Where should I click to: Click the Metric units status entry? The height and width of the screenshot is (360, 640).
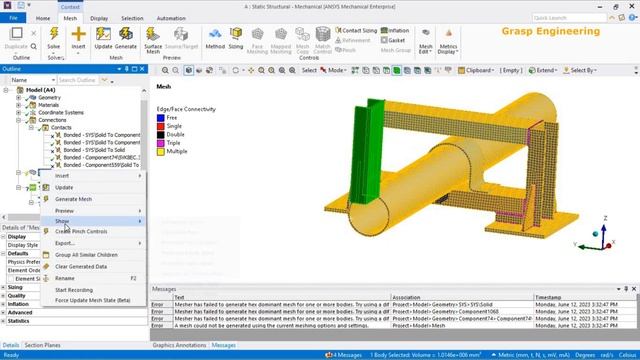click(531, 355)
